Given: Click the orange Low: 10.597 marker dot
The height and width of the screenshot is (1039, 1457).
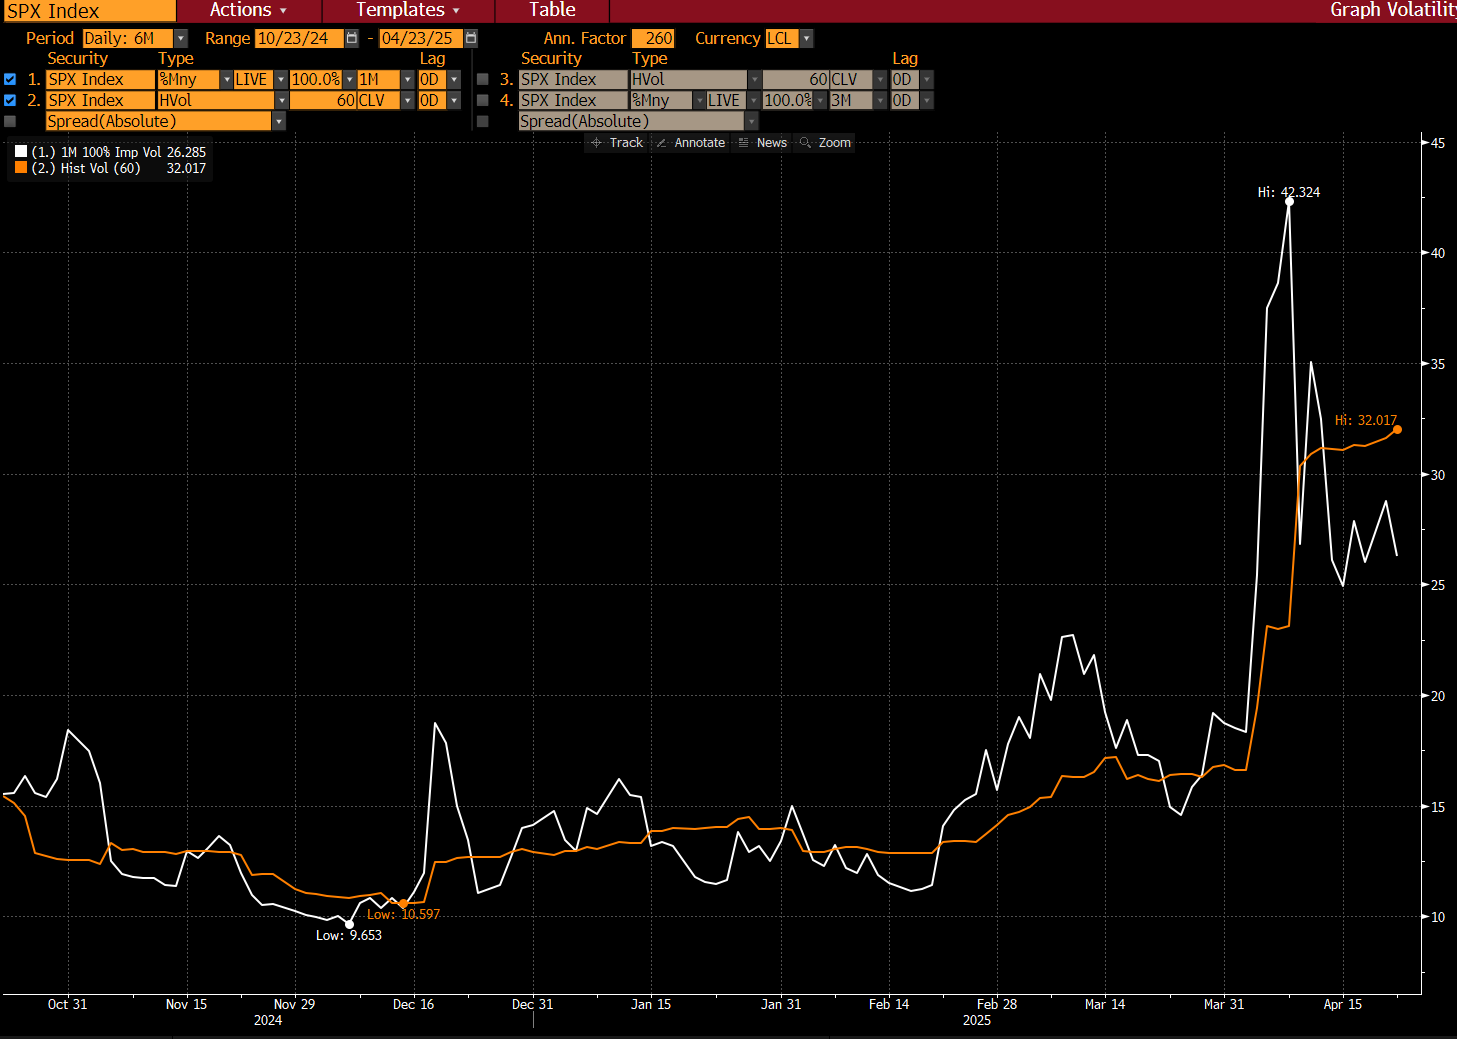Looking at the screenshot, I should tap(403, 904).
